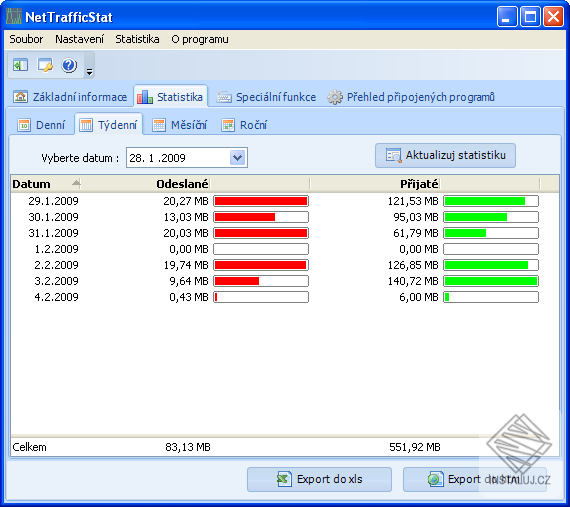Click the bar chart icon on Statistika tab
The height and width of the screenshot is (507, 570).
point(145,97)
